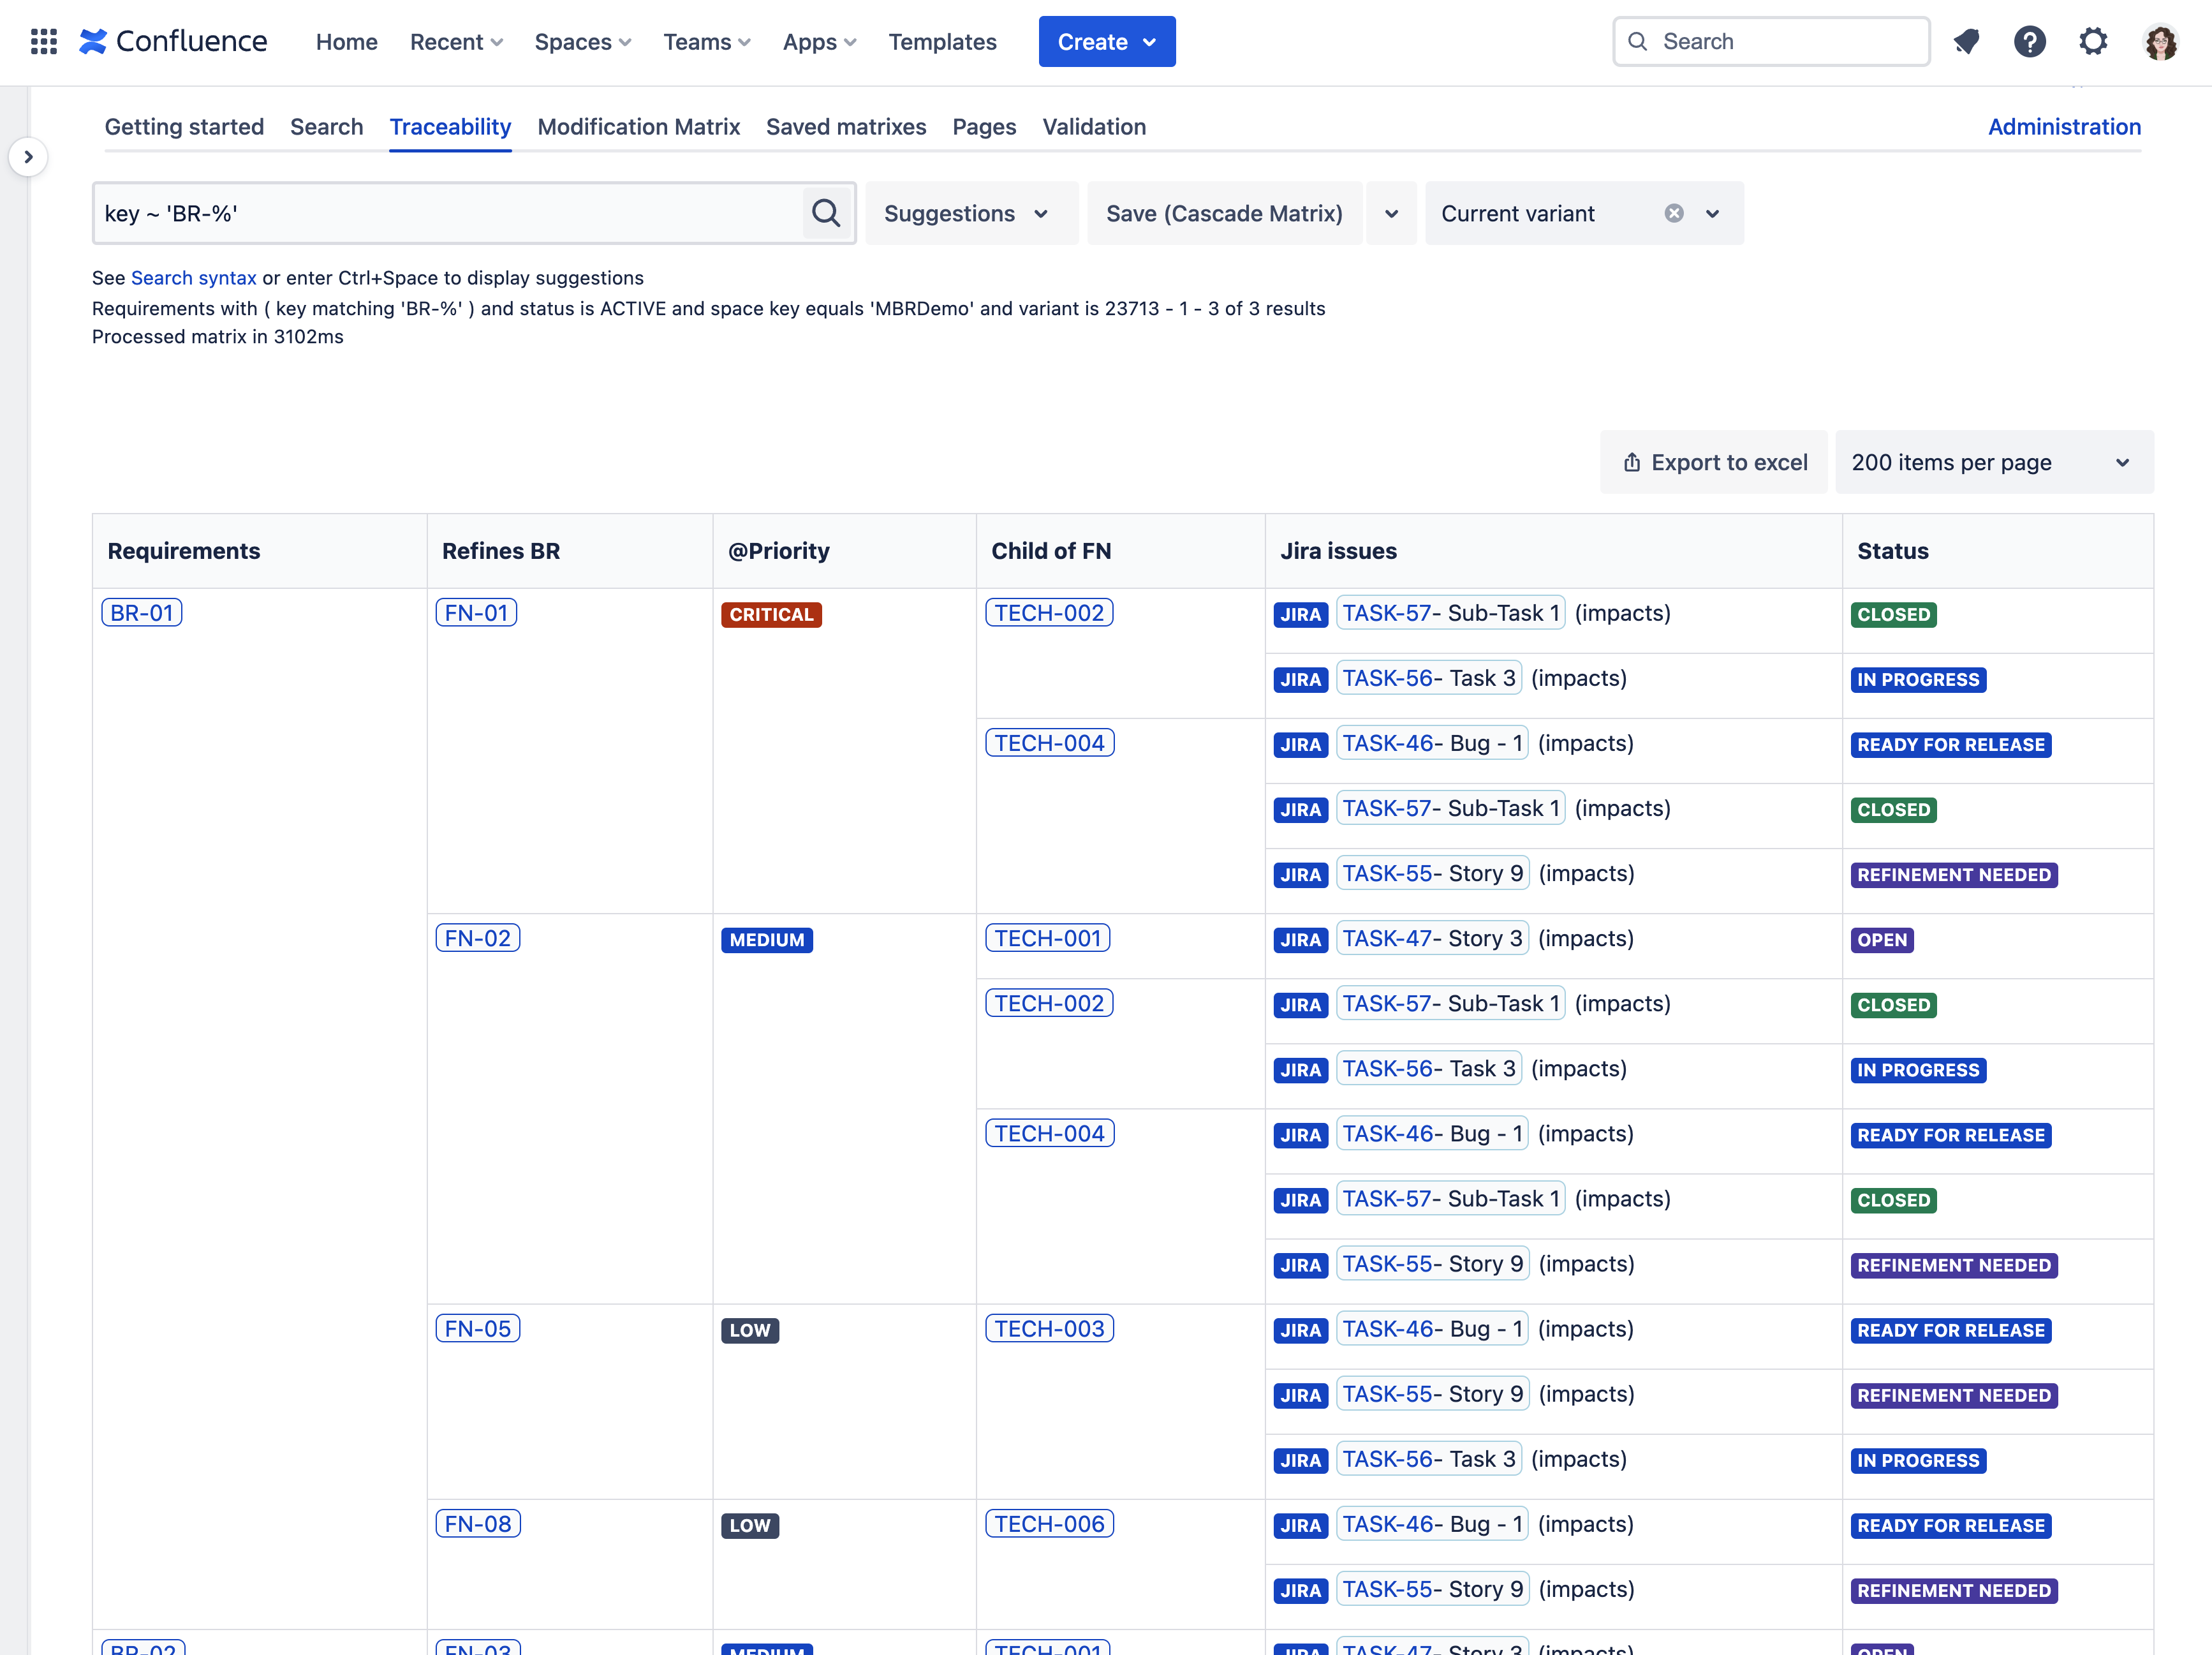Click the user profile avatar
The width and height of the screenshot is (2212, 1655).
tap(2160, 42)
